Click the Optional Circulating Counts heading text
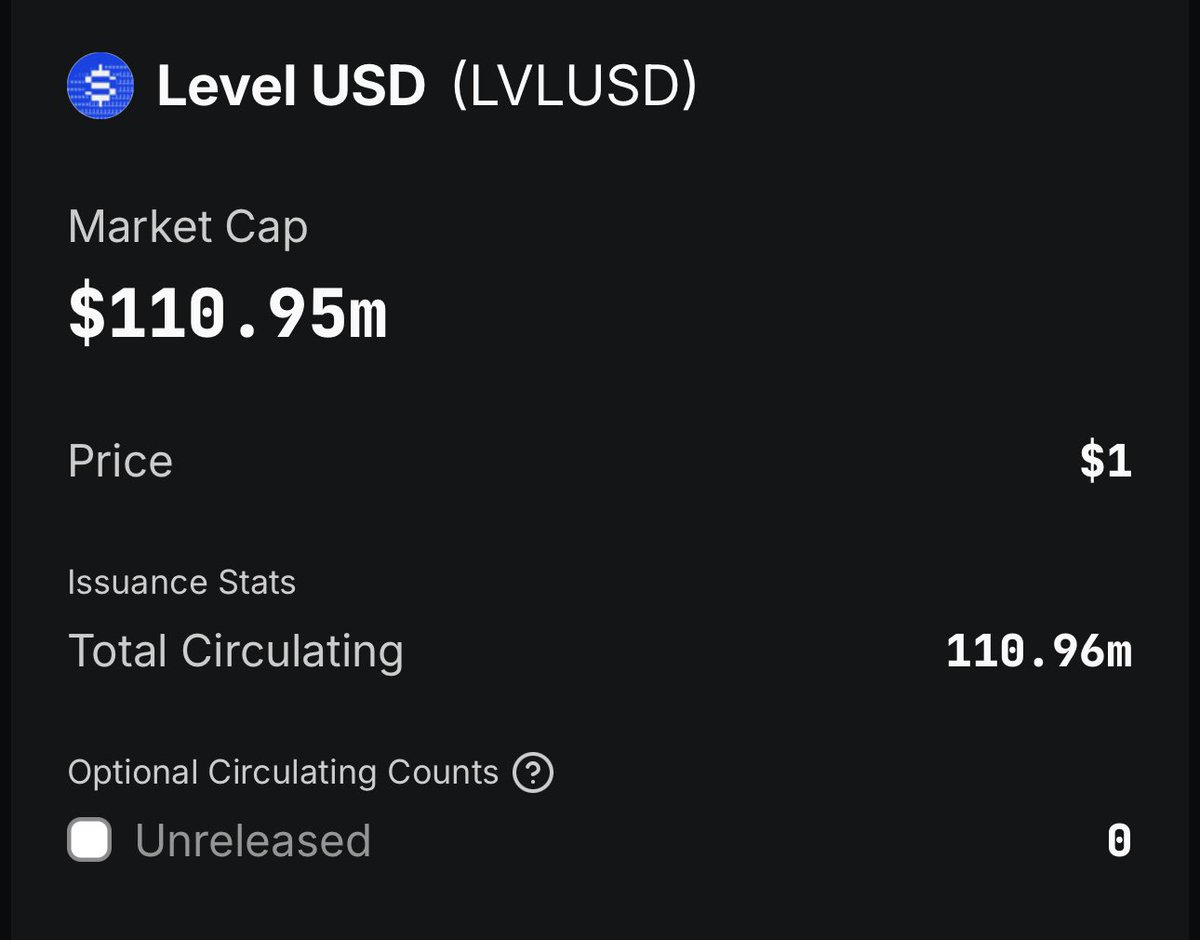Screen dimensions: 1200x940 (283, 773)
